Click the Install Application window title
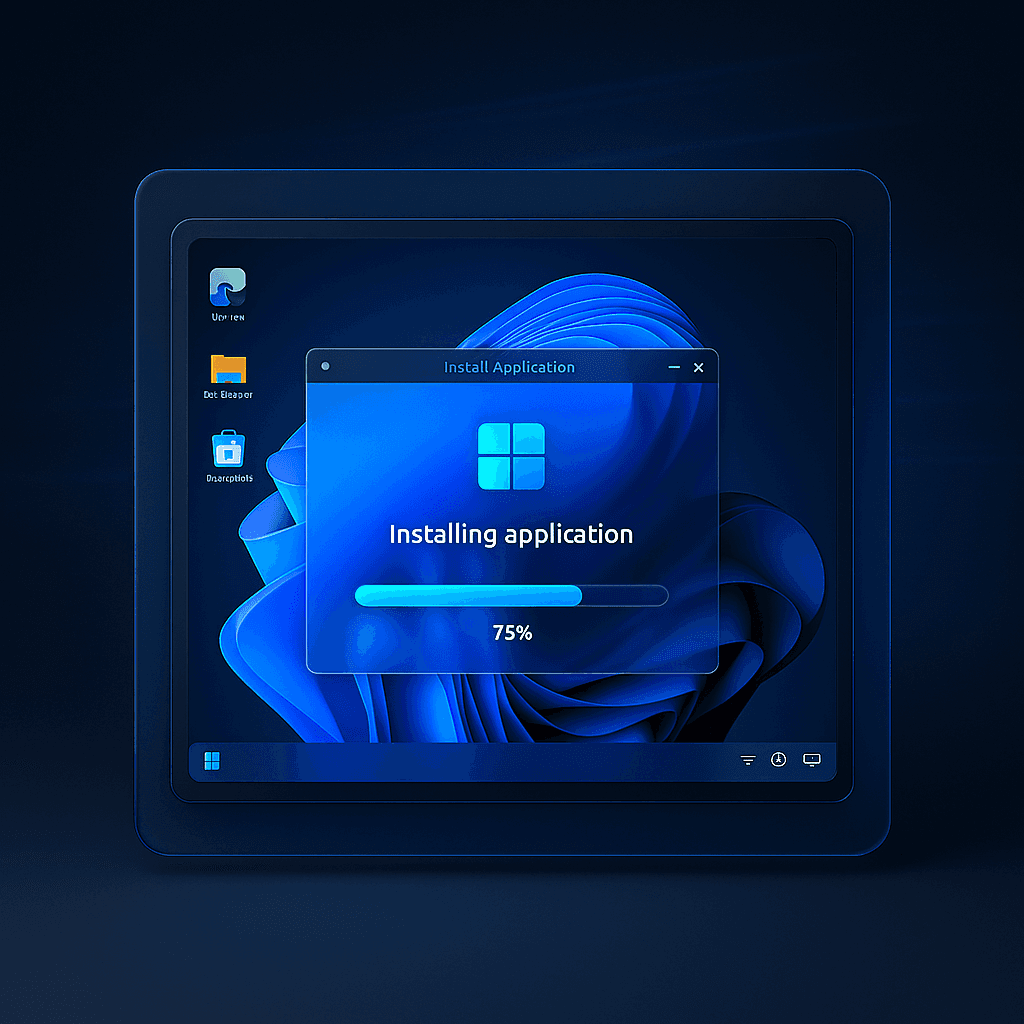The height and width of the screenshot is (1024, 1024). [509, 367]
